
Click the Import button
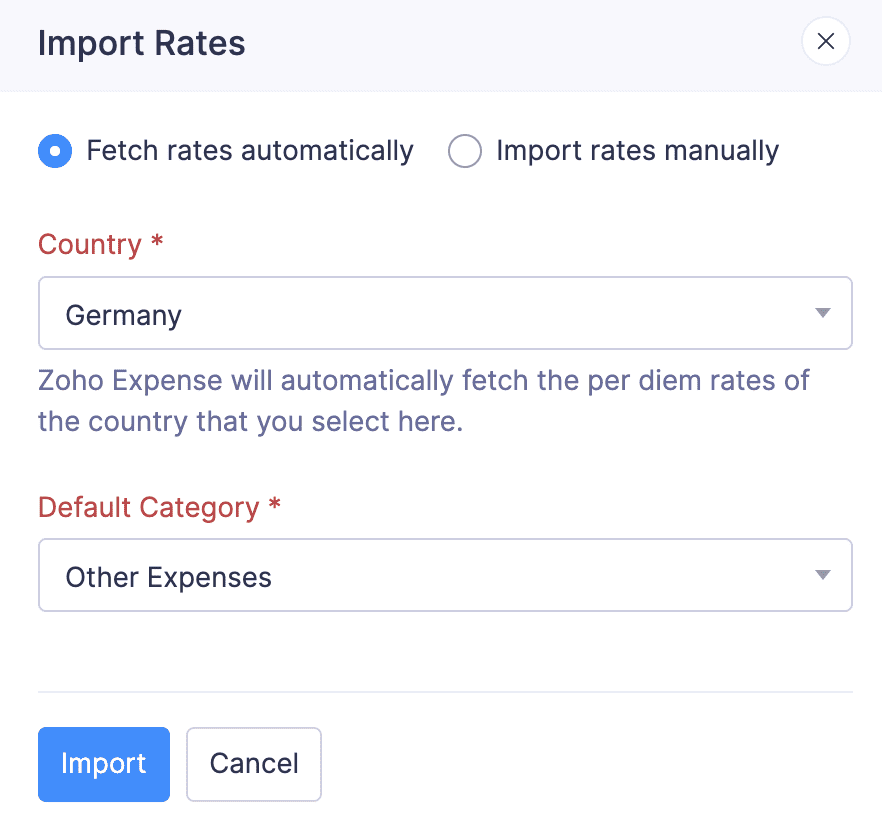(103, 764)
